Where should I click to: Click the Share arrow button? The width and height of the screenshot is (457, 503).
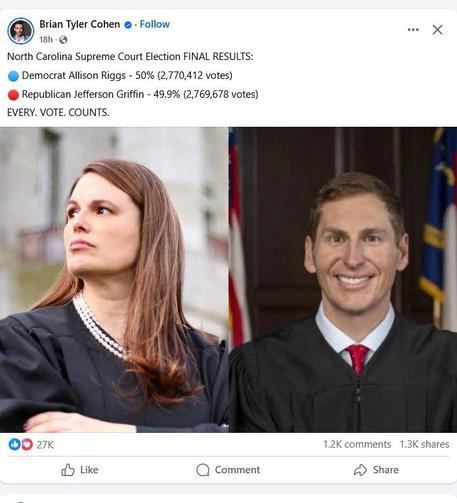click(376, 470)
